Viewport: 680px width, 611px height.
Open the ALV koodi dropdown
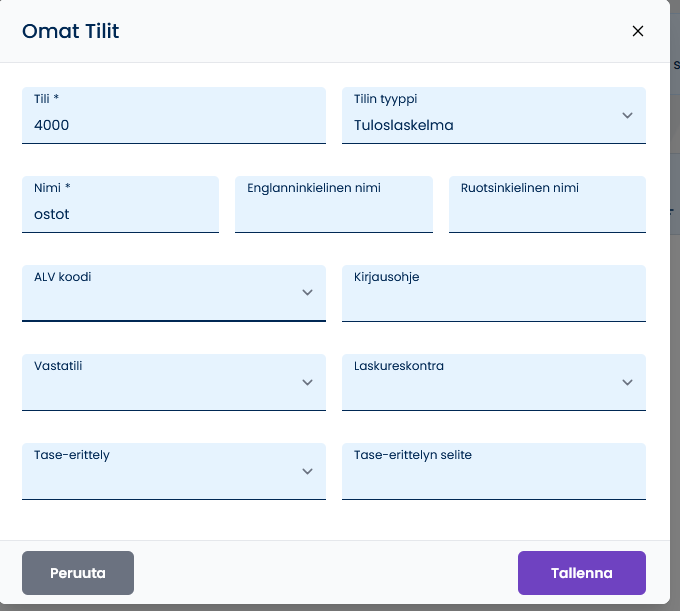pos(174,293)
